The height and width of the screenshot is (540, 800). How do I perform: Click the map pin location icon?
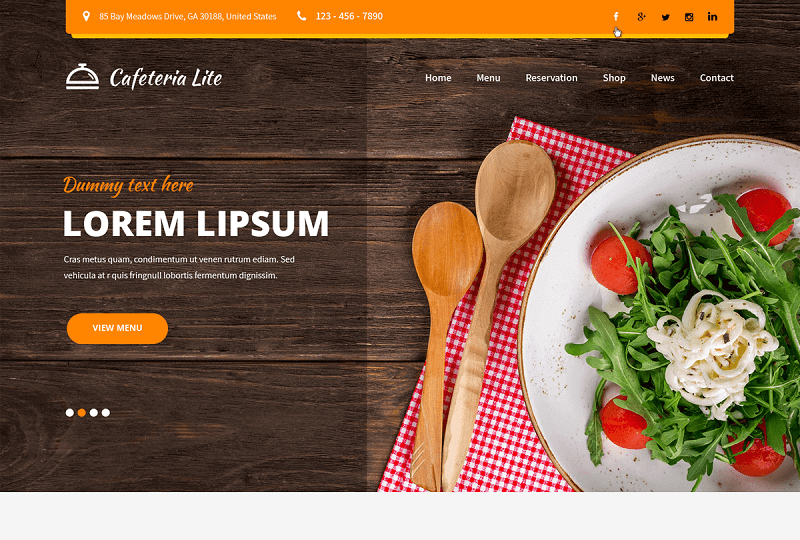(86, 16)
